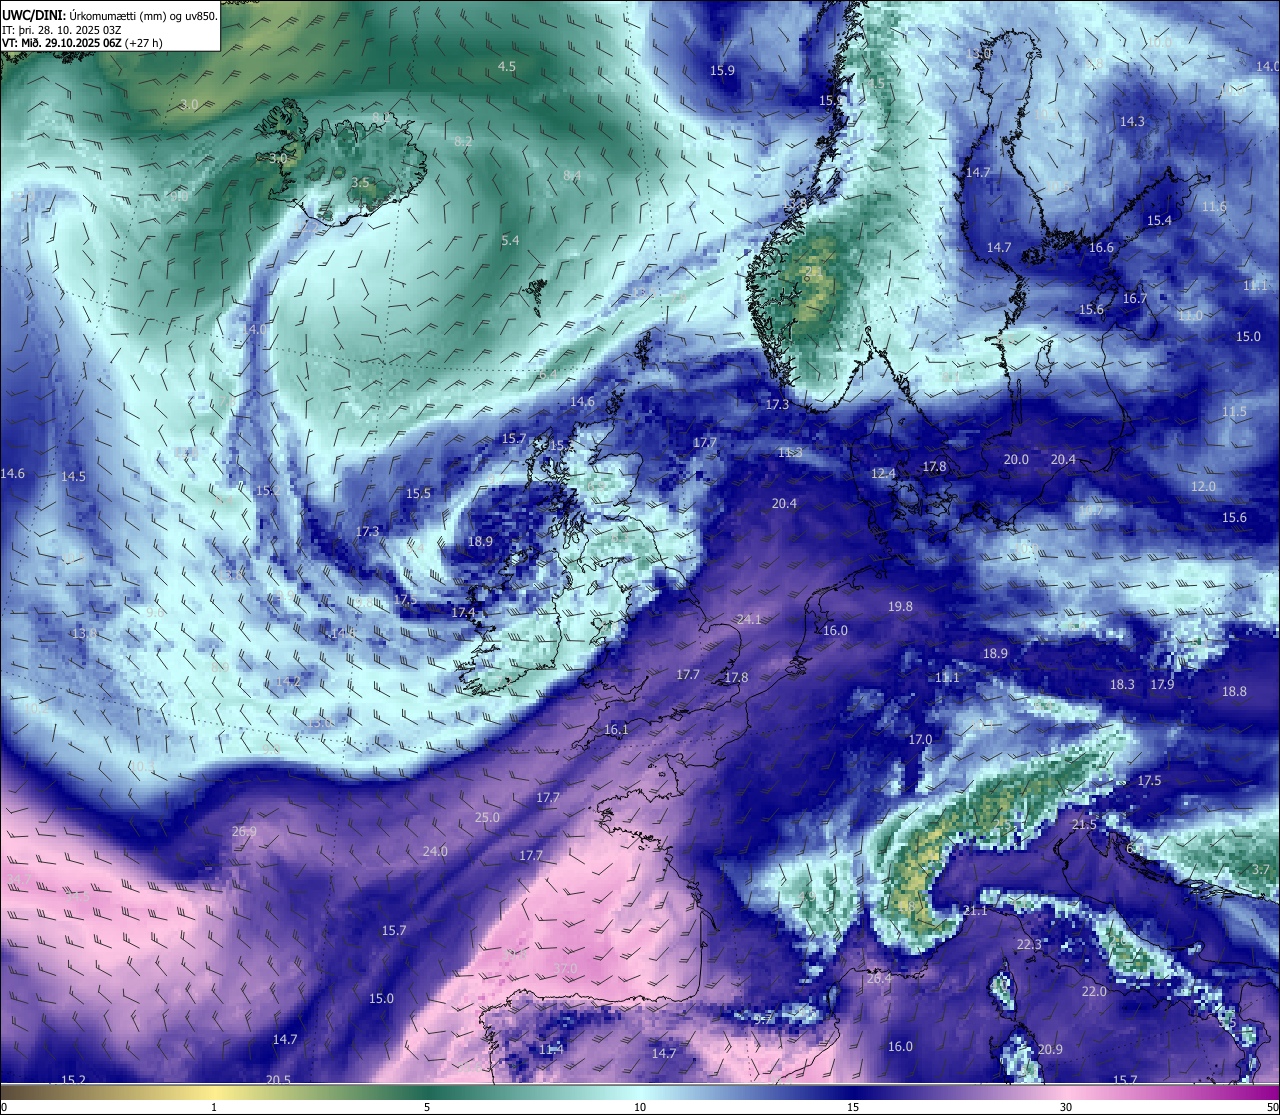This screenshot has height=1115, width=1280.
Task: Click the 21.1 value on the map
Action: click(x=975, y=911)
